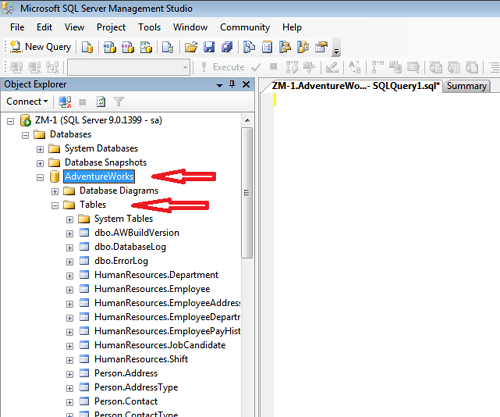Image resolution: width=500 pixels, height=417 pixels.
Task: Expand the dbo.AWBuildVersion table
Action: click(x=69, y=234)
